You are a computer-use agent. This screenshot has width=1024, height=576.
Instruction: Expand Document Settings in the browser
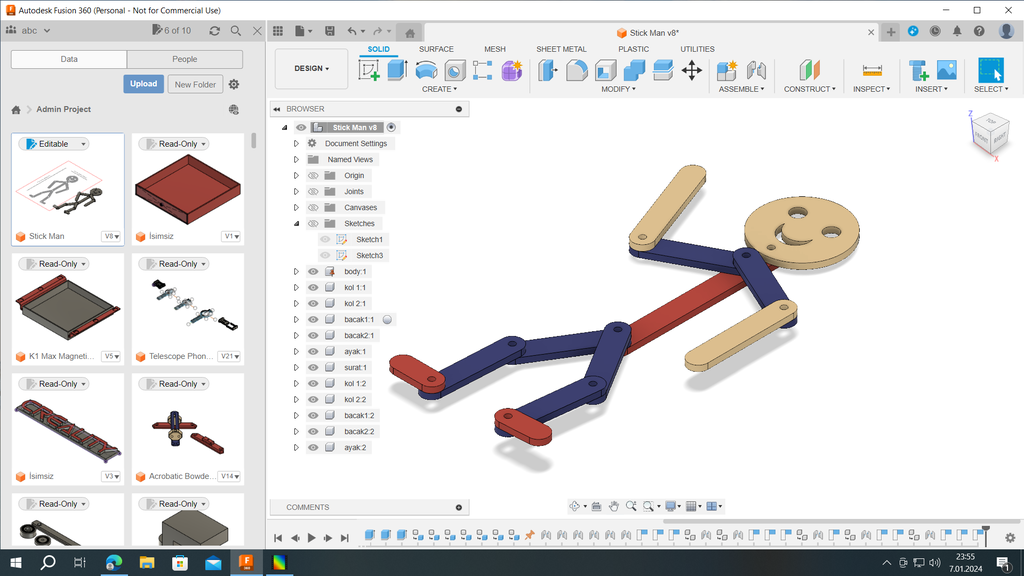pos(296,143)
